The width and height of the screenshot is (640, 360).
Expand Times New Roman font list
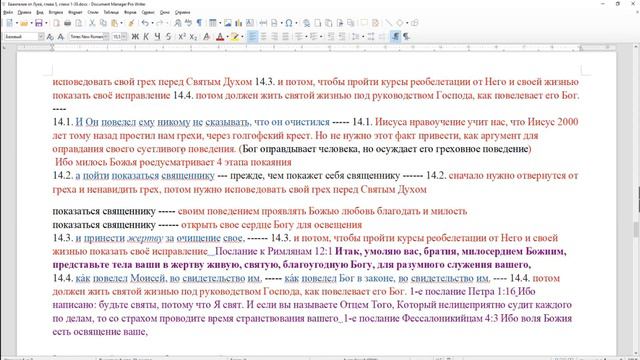click(106, 37)
